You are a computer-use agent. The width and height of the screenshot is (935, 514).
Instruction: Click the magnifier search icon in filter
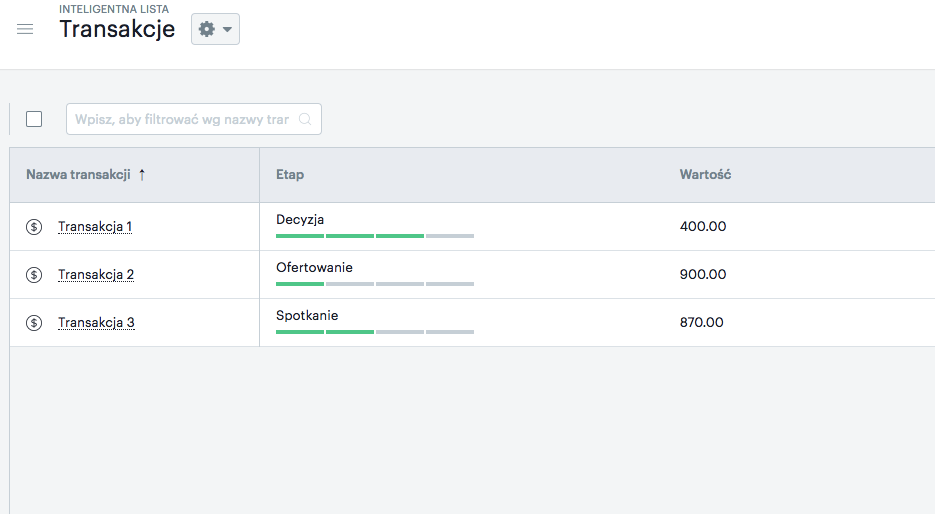pyautogui.click(x=305, y=119)
